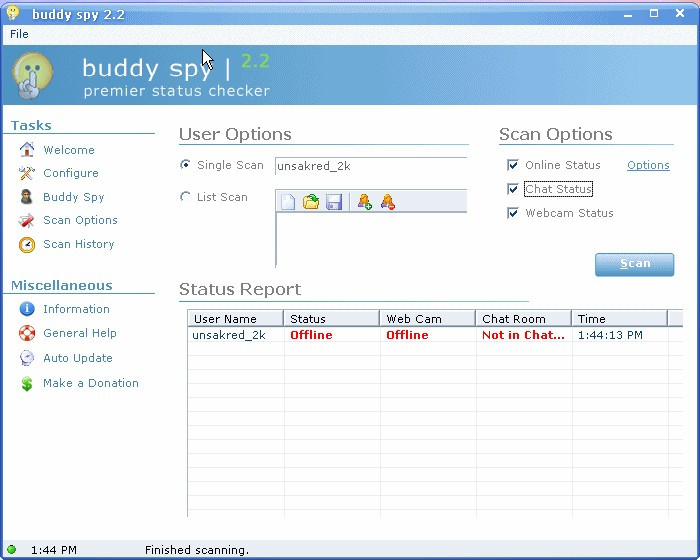Image resolution: width=700 pixels, height=560 pixels.
Task: Uncheck the Online Status checkbox
Action: pyautogui.click(x=512, y=165)
